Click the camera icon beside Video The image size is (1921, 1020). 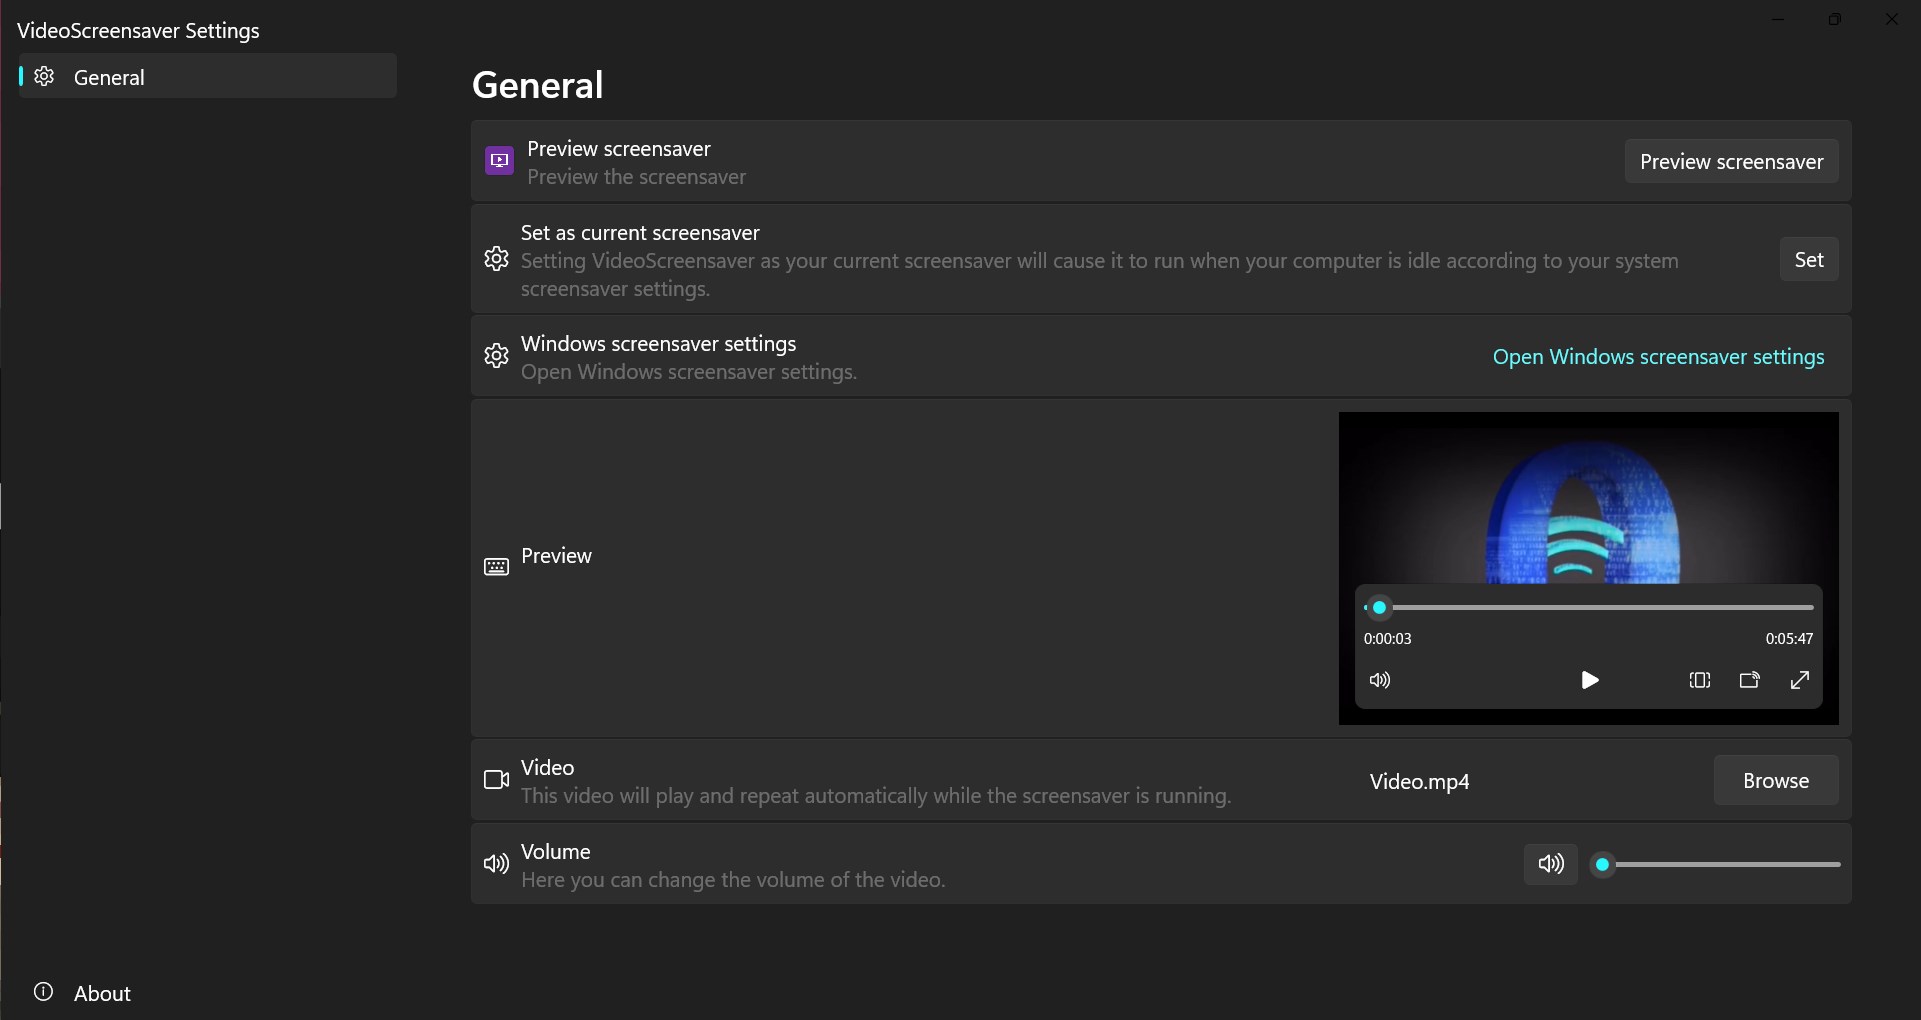(496, 780)
